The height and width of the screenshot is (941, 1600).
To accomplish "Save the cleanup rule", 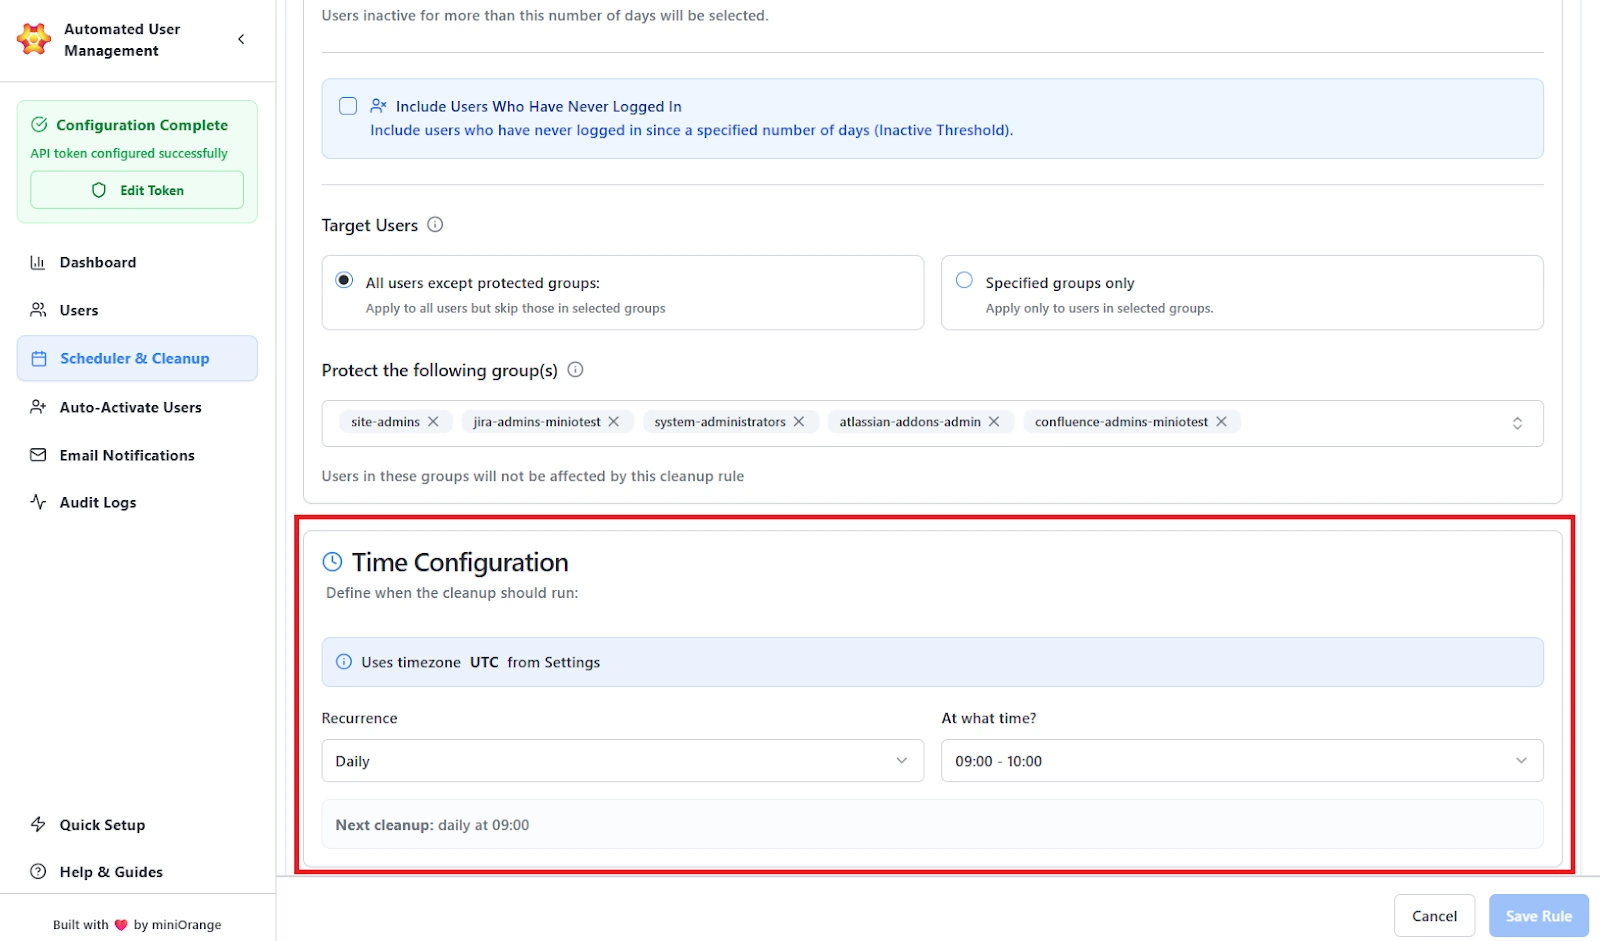I will coord(1538,915).
